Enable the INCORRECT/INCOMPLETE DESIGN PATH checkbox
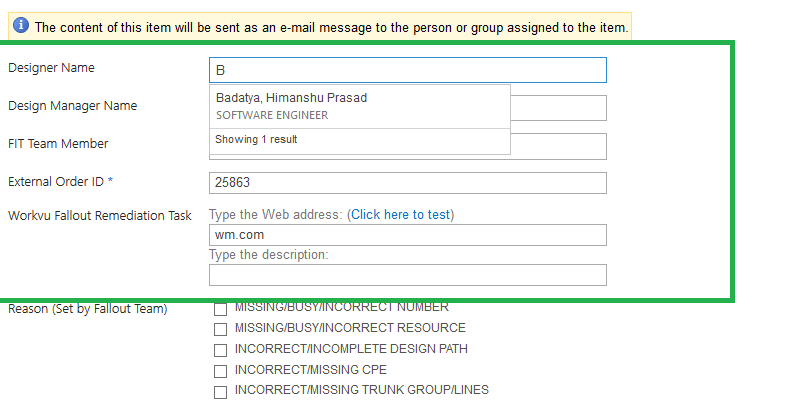This screenshot has height=415, width=811. (220, 350)
